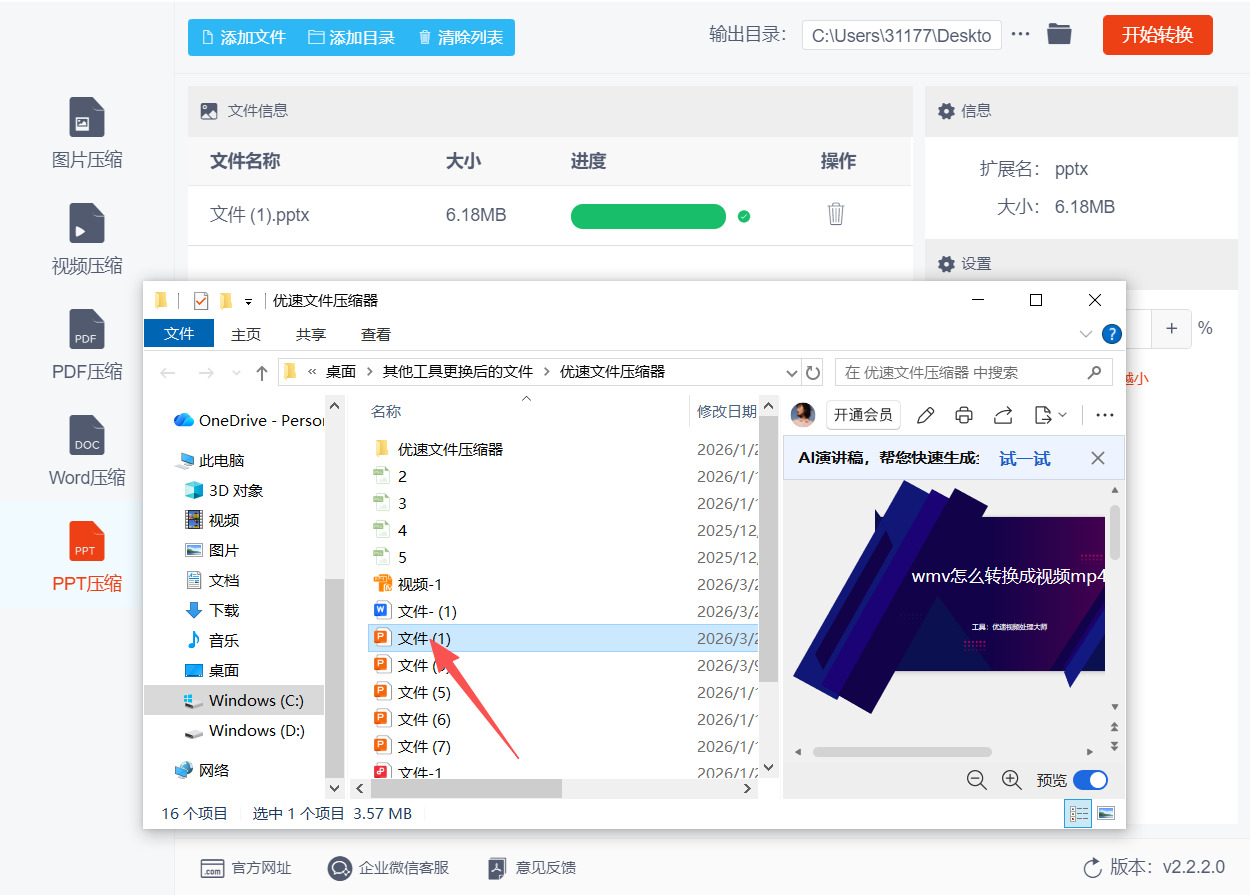Viewport: 1250px width, 895px height.
Task: Open 意见反馈 feedback at the bottom
Action: point(531,868)
